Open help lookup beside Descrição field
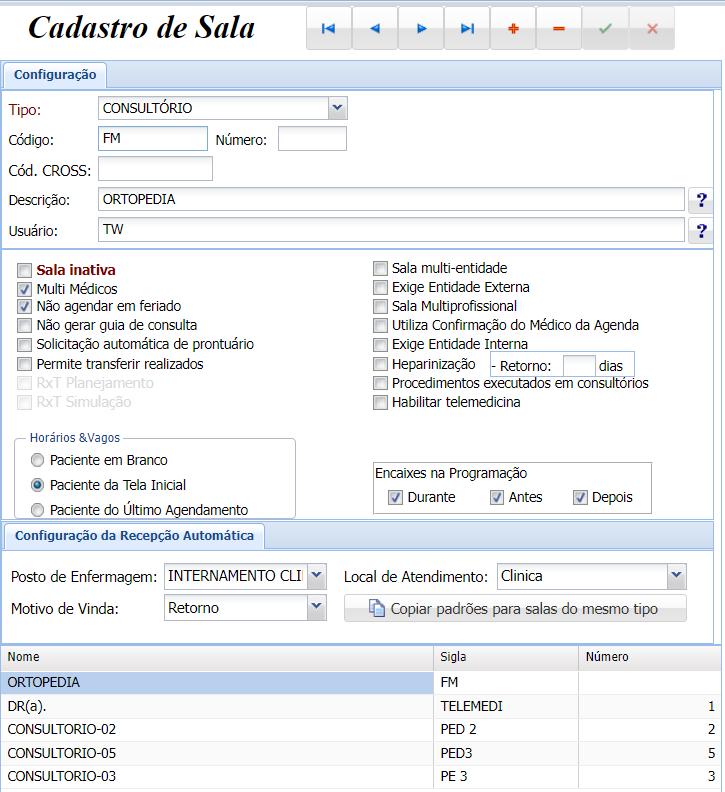The image size is (725, 792). pyautogui.click(x=701, y=200)
